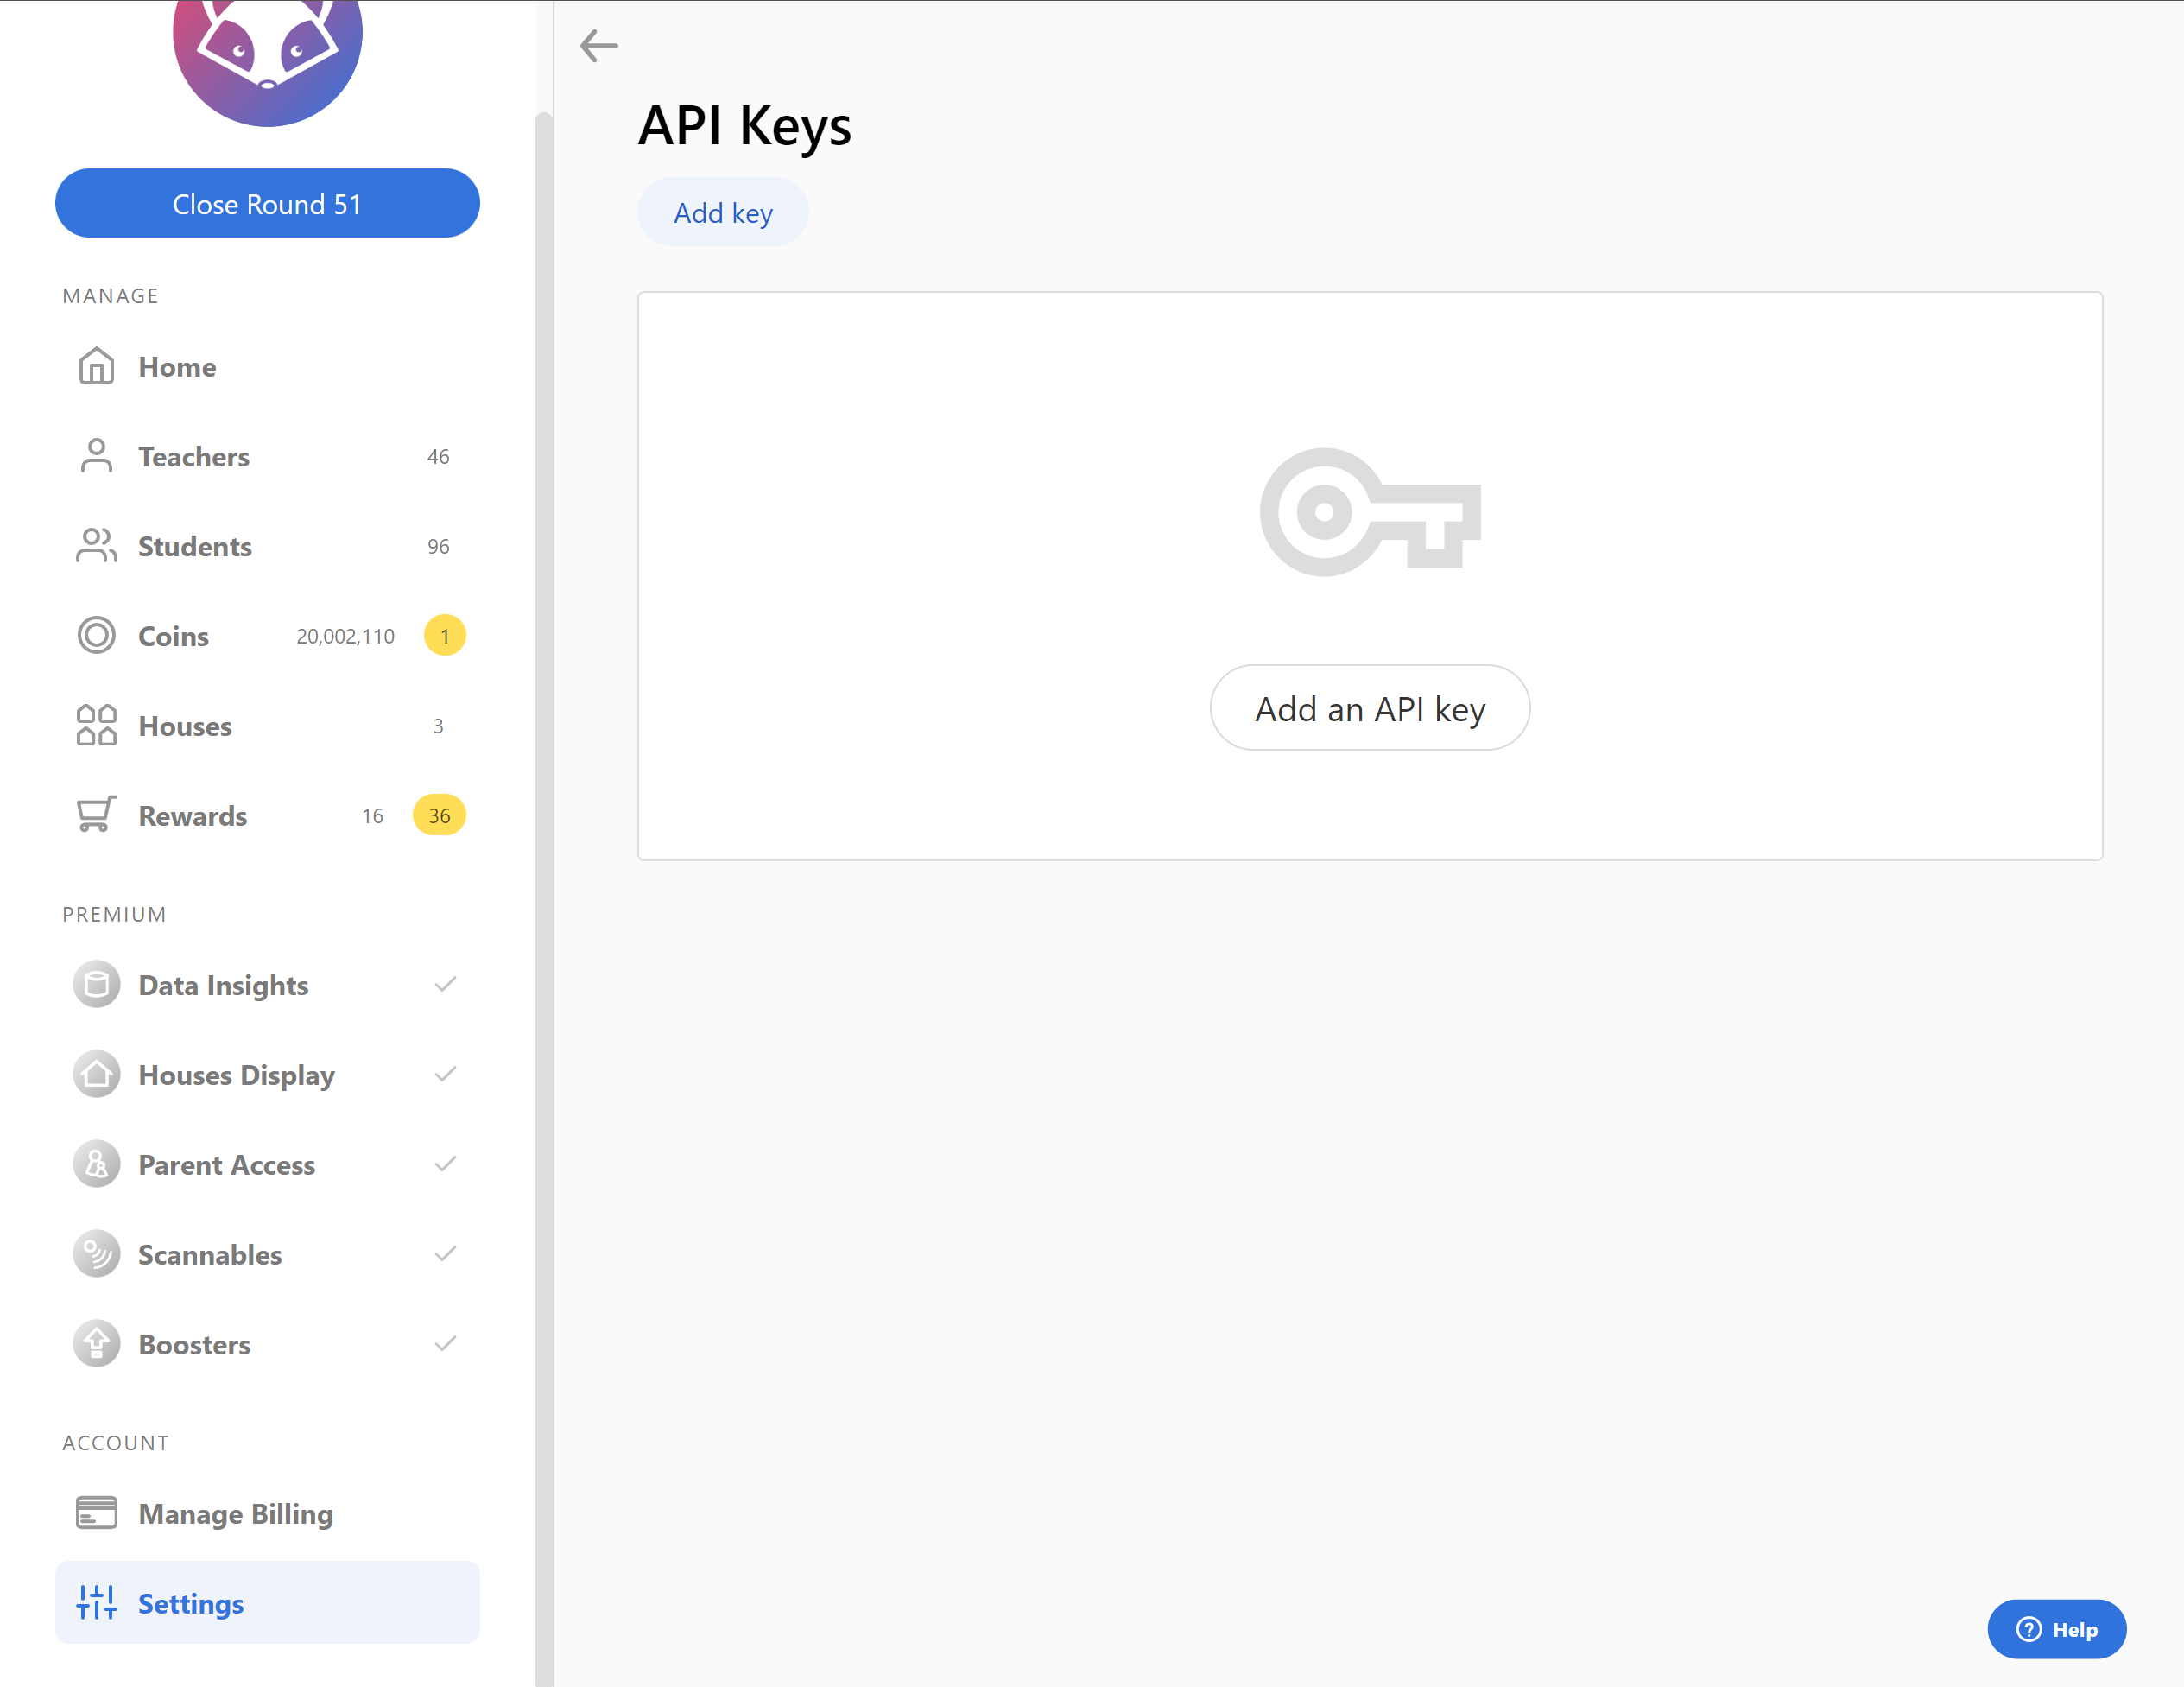Click the Students icon in sidebar
Screen dimensions: 2184x1687
tap(96, 546)
